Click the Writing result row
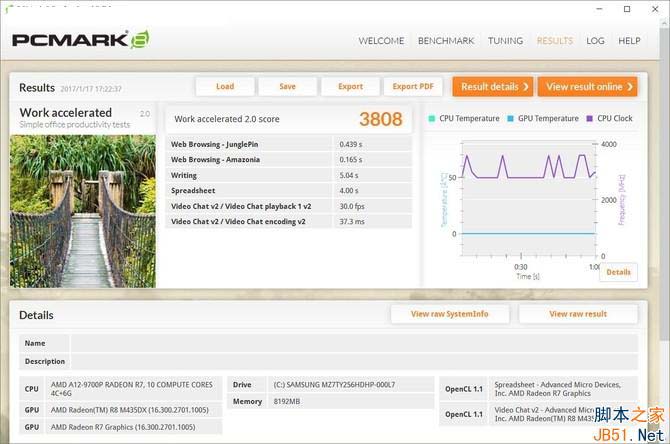670x444 pixels. click(x=289, y=175)
